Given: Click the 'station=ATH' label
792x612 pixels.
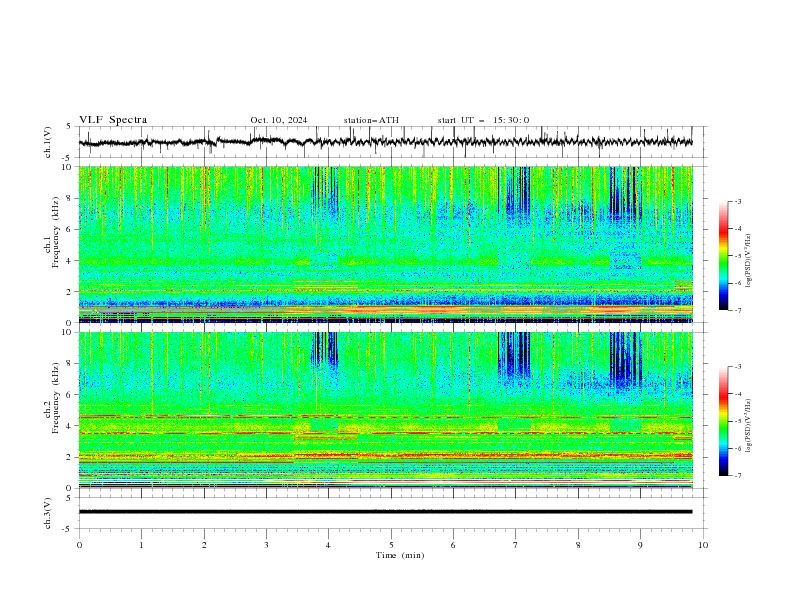Looking at the screenshot, I should coord(371,120).
